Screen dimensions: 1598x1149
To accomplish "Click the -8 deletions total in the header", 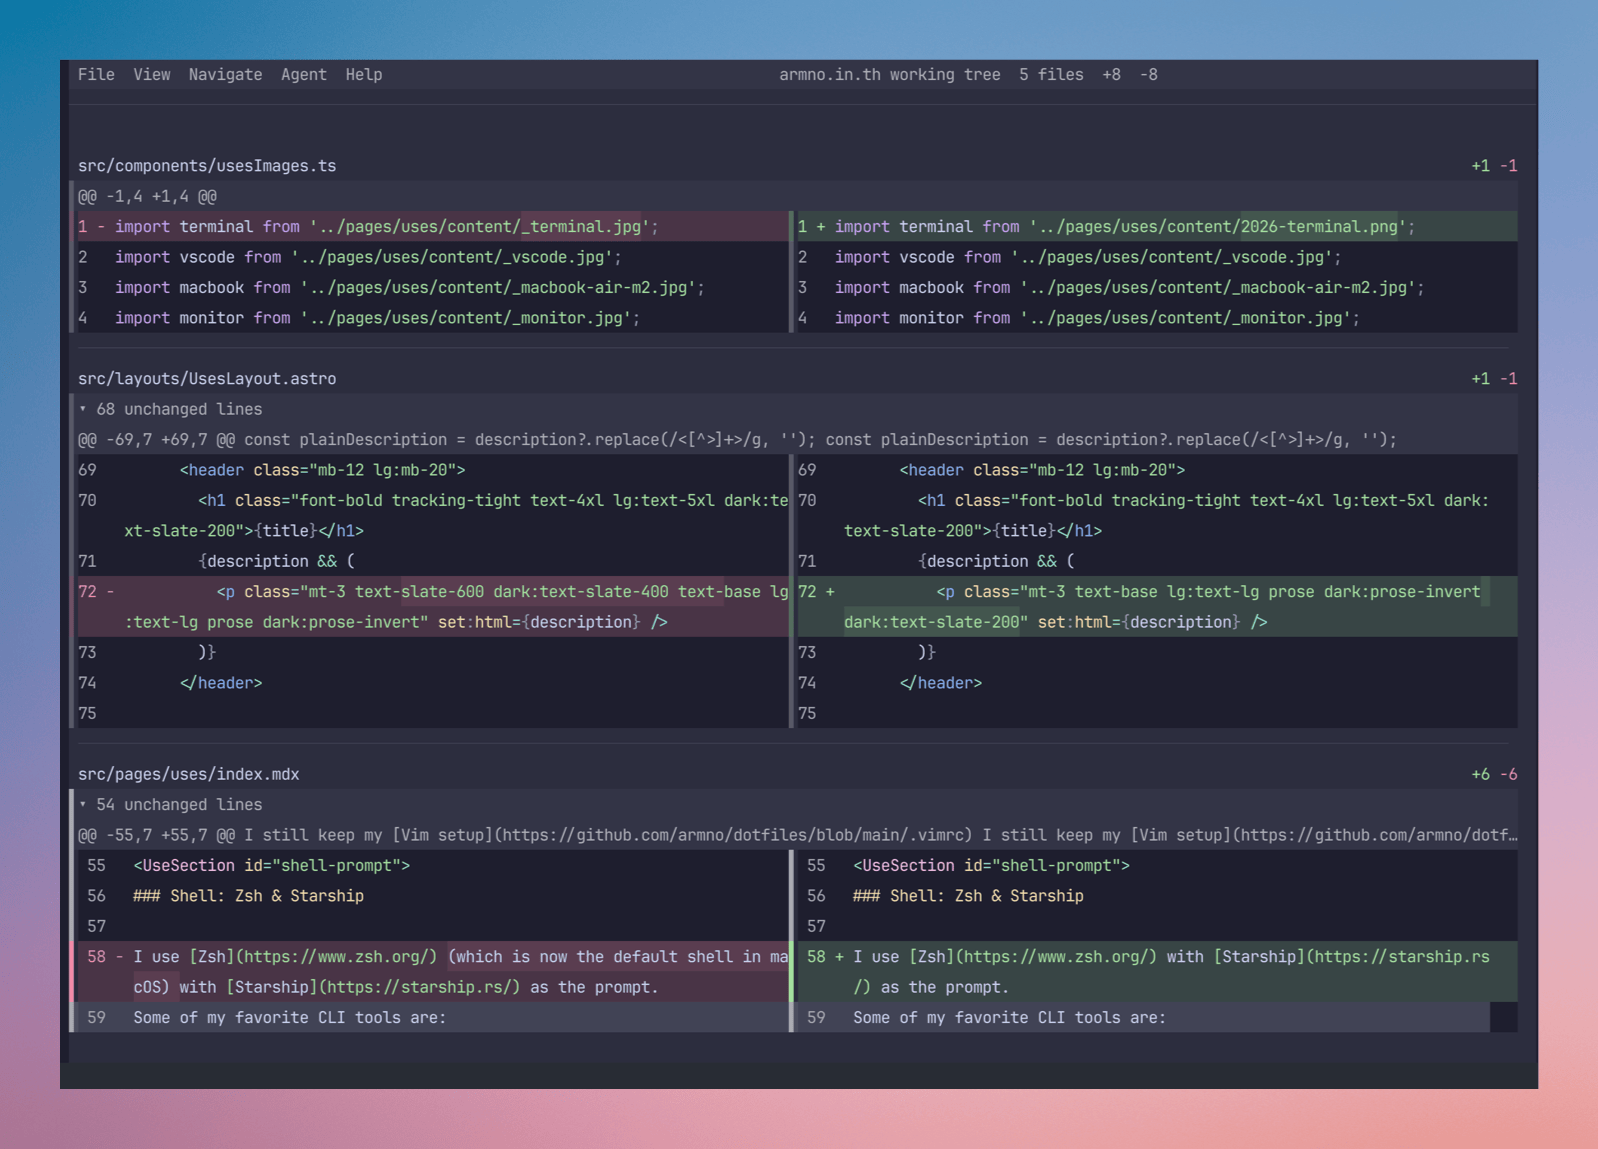I will (1149, 75).
